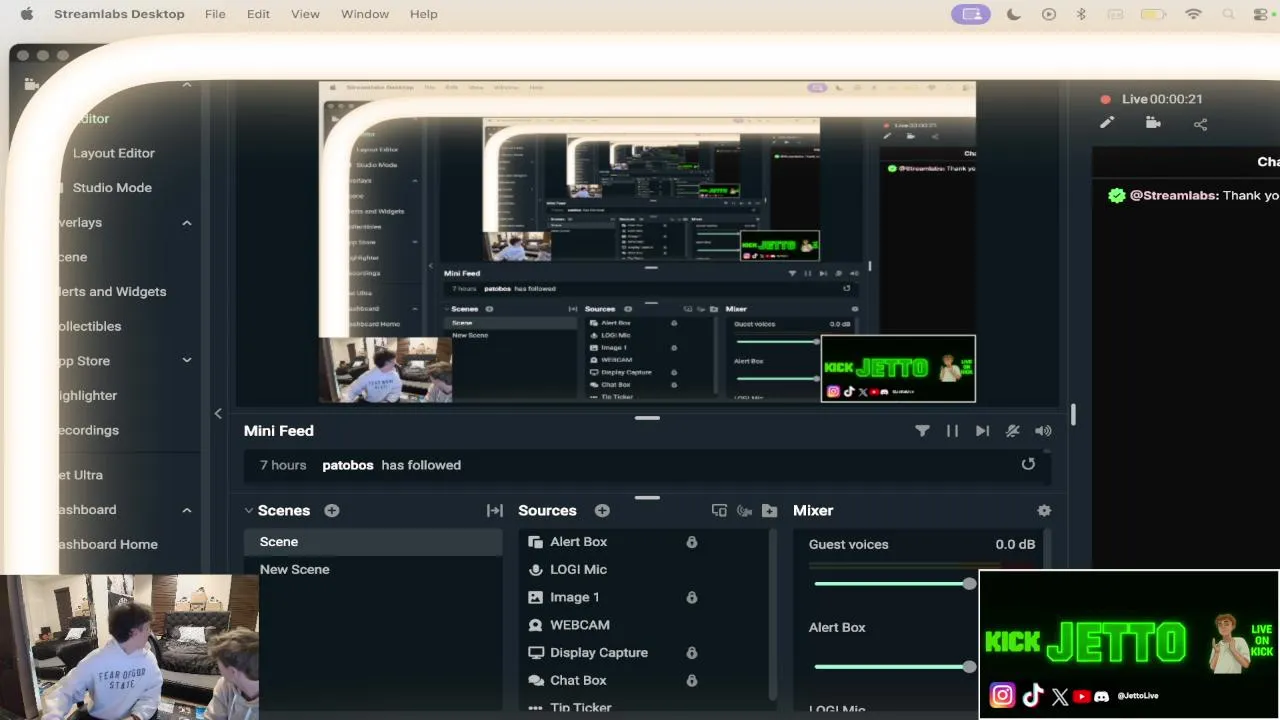Click the patobos username in Mini Feed
The width and height of the screenshot is (1280, 720).
(x=348, y=465)
